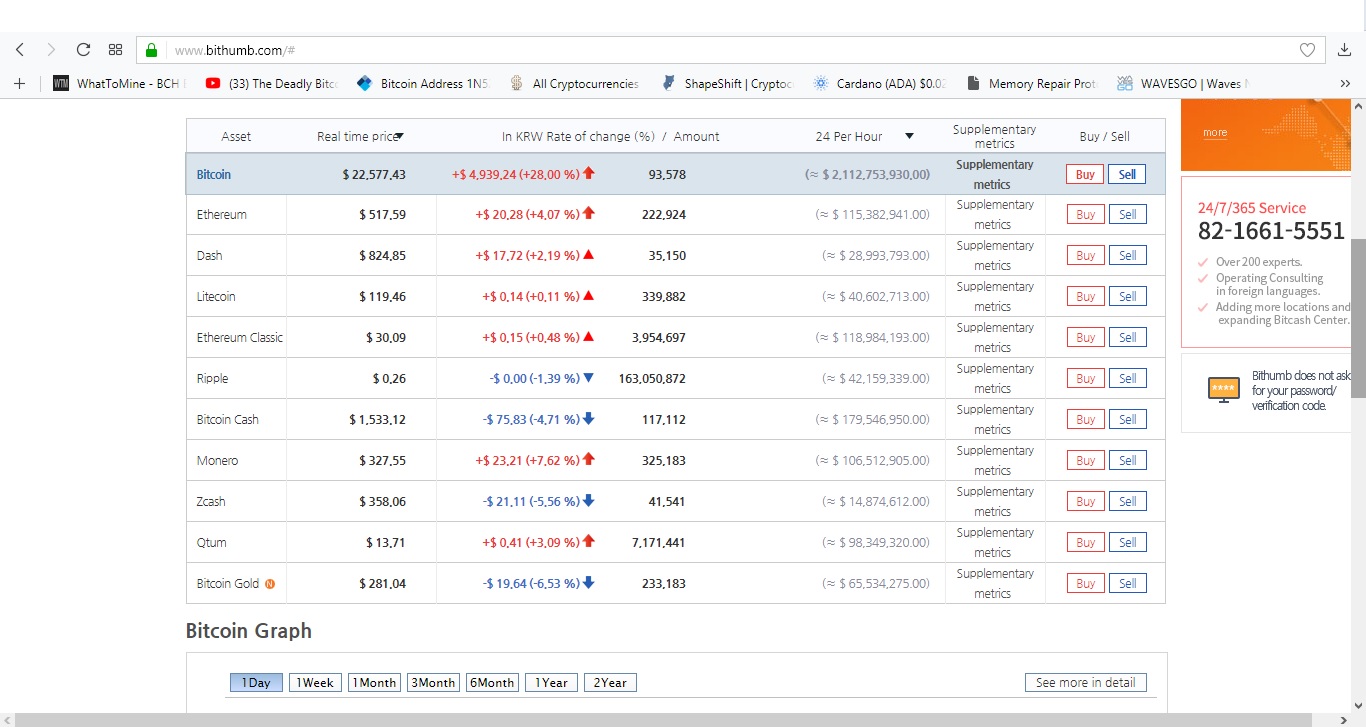Open downloads via the download arrow icon
The width and height of the screenshot is (1366, 727).
pyautogui.click(x=1344, y=50)
